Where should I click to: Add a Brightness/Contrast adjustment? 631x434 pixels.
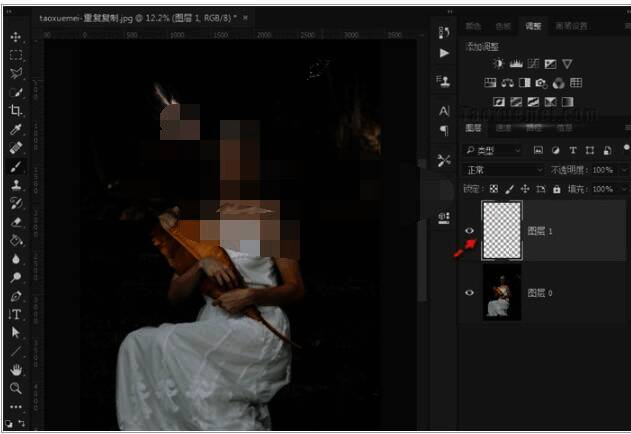(498, 64)
